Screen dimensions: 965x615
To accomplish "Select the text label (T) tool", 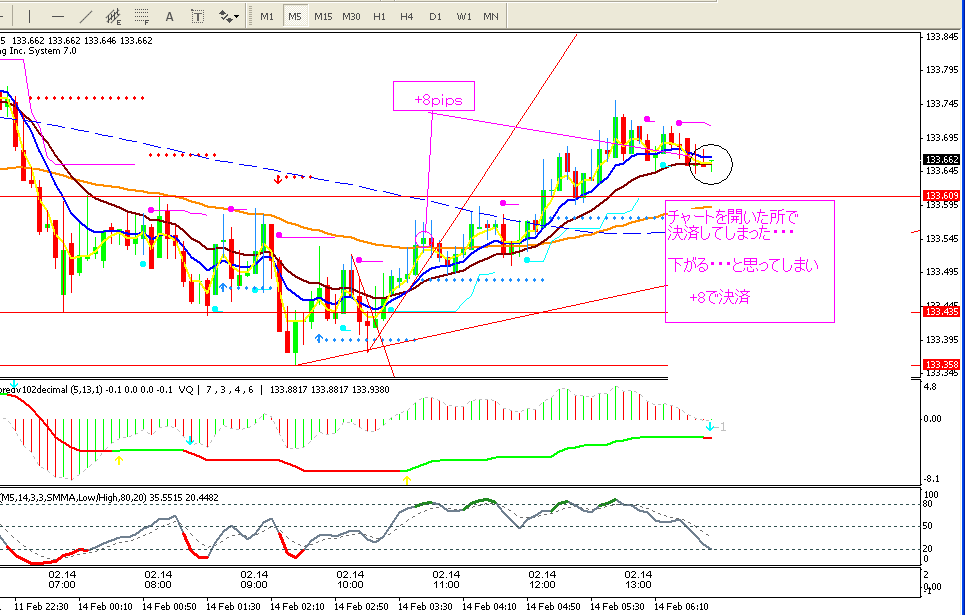I will [198, 17].
